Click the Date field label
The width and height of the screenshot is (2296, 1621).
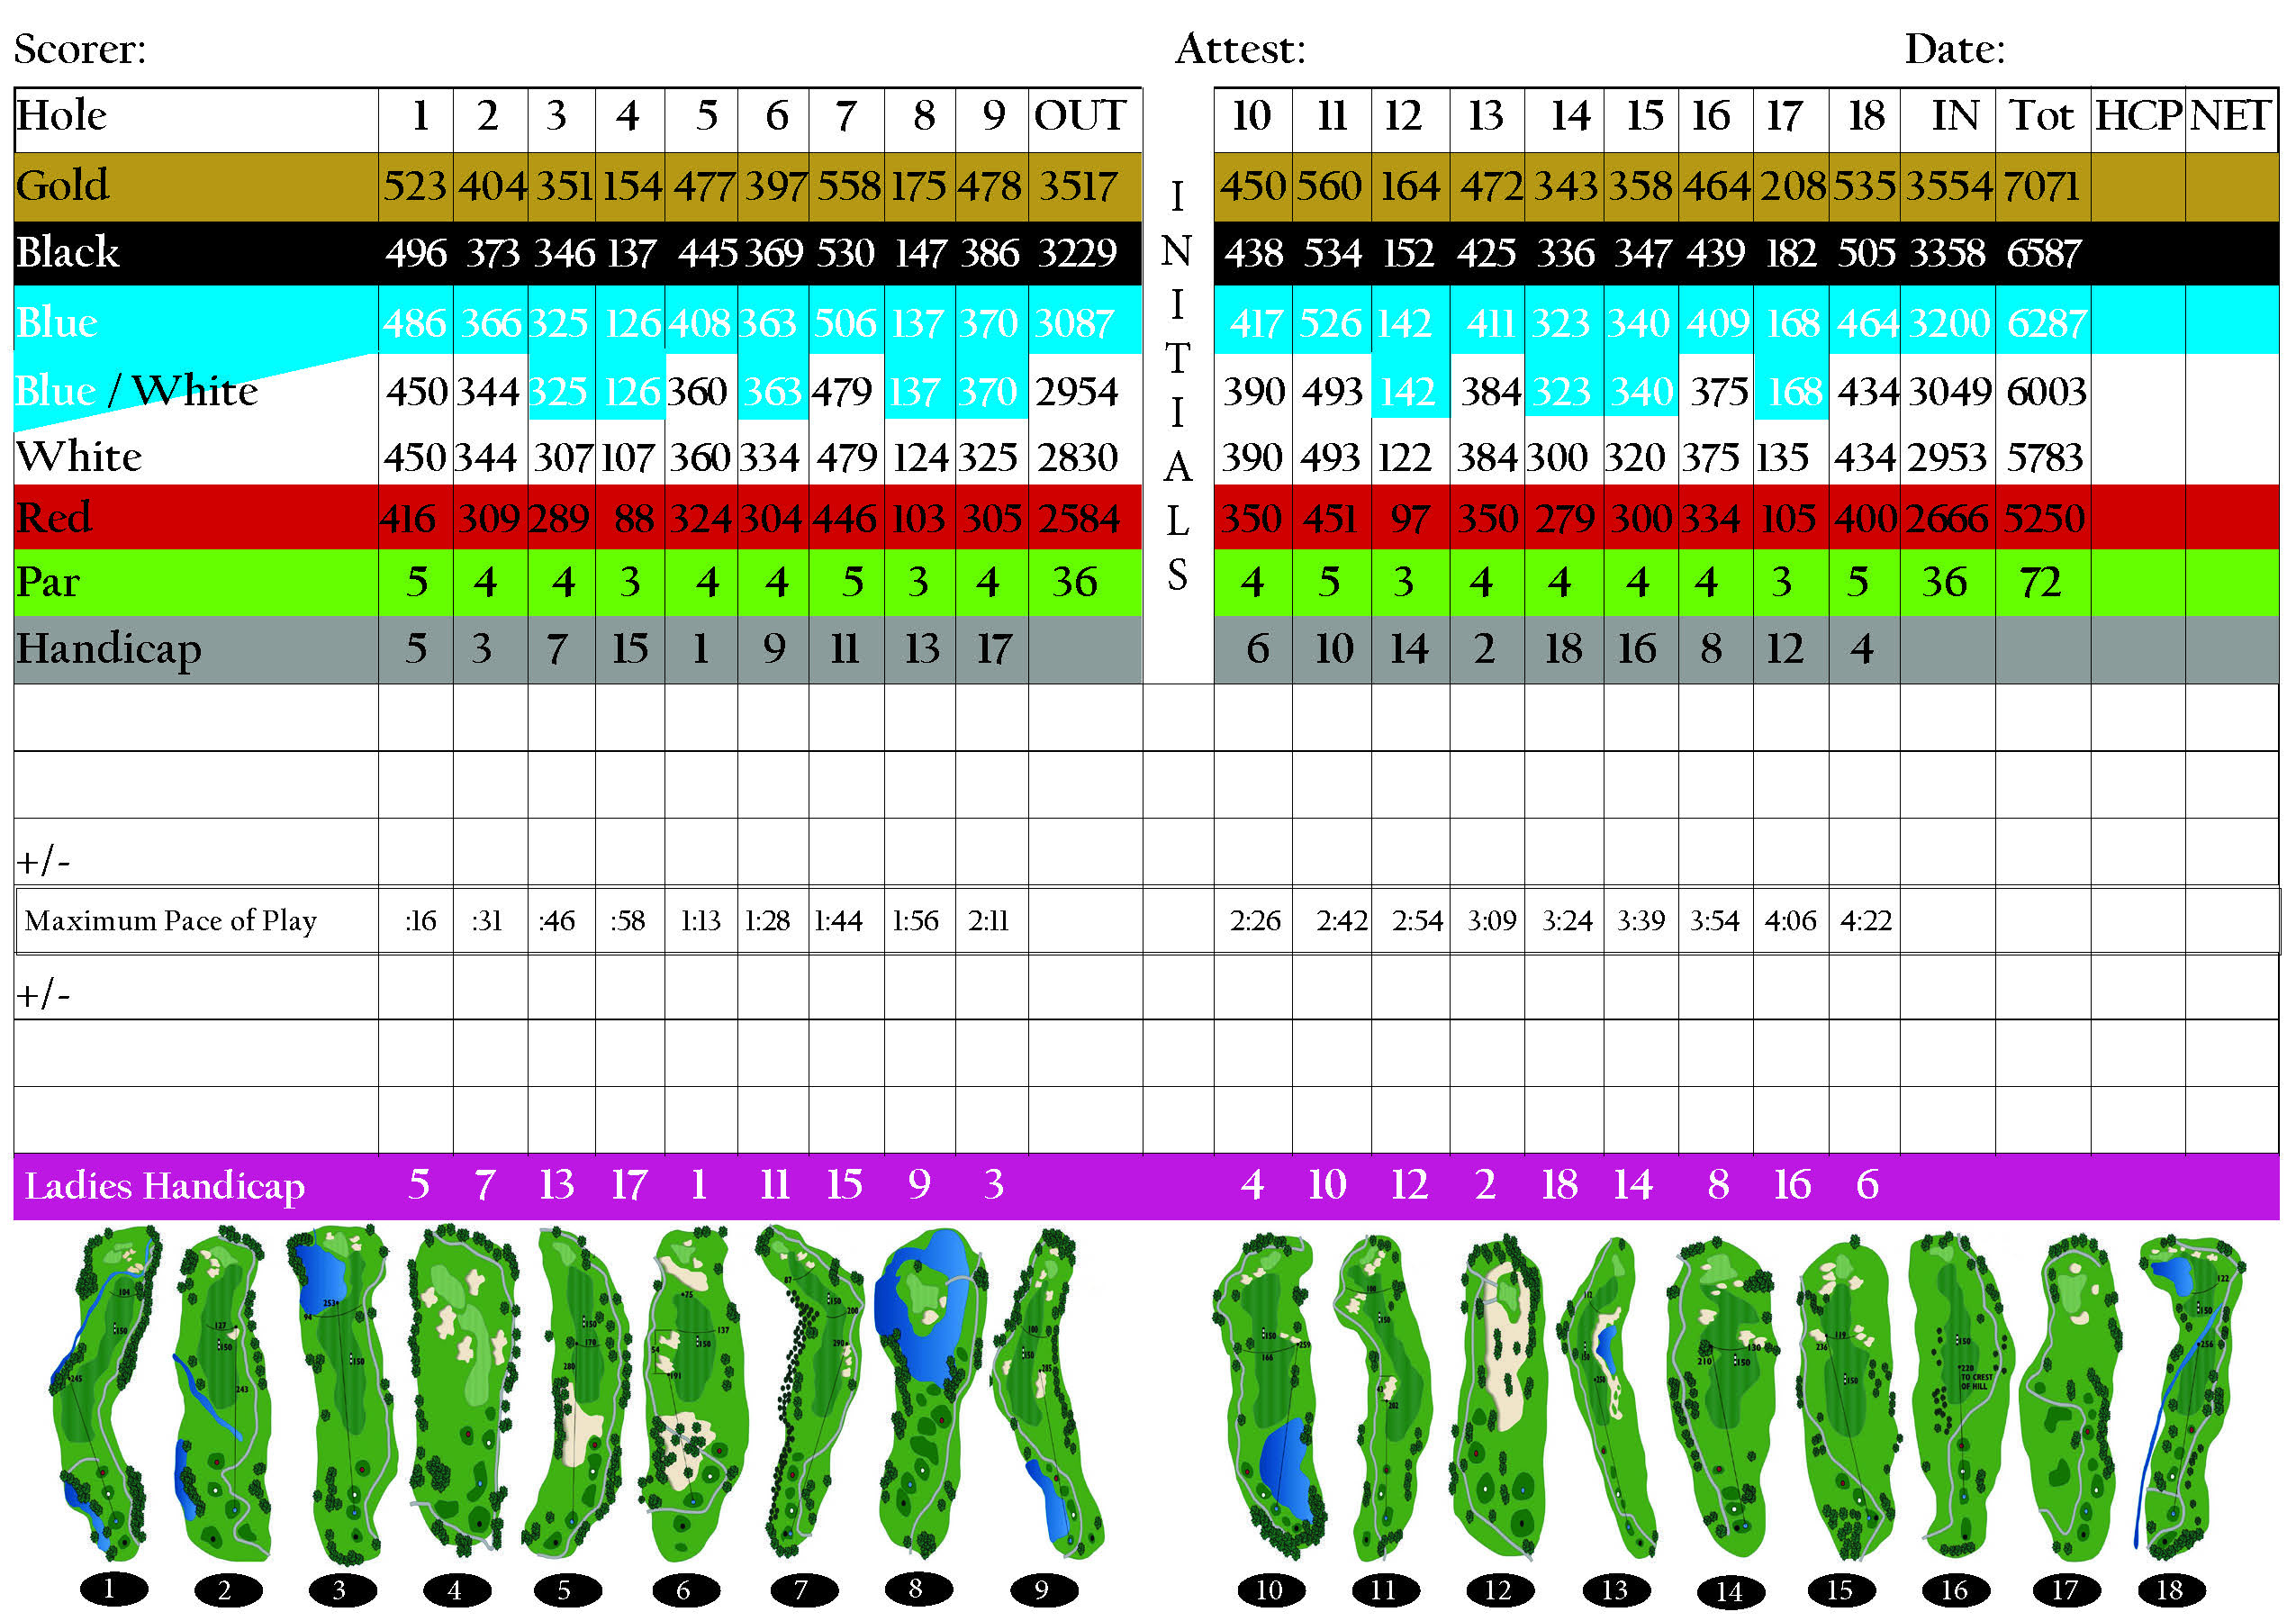point(1953,49)
